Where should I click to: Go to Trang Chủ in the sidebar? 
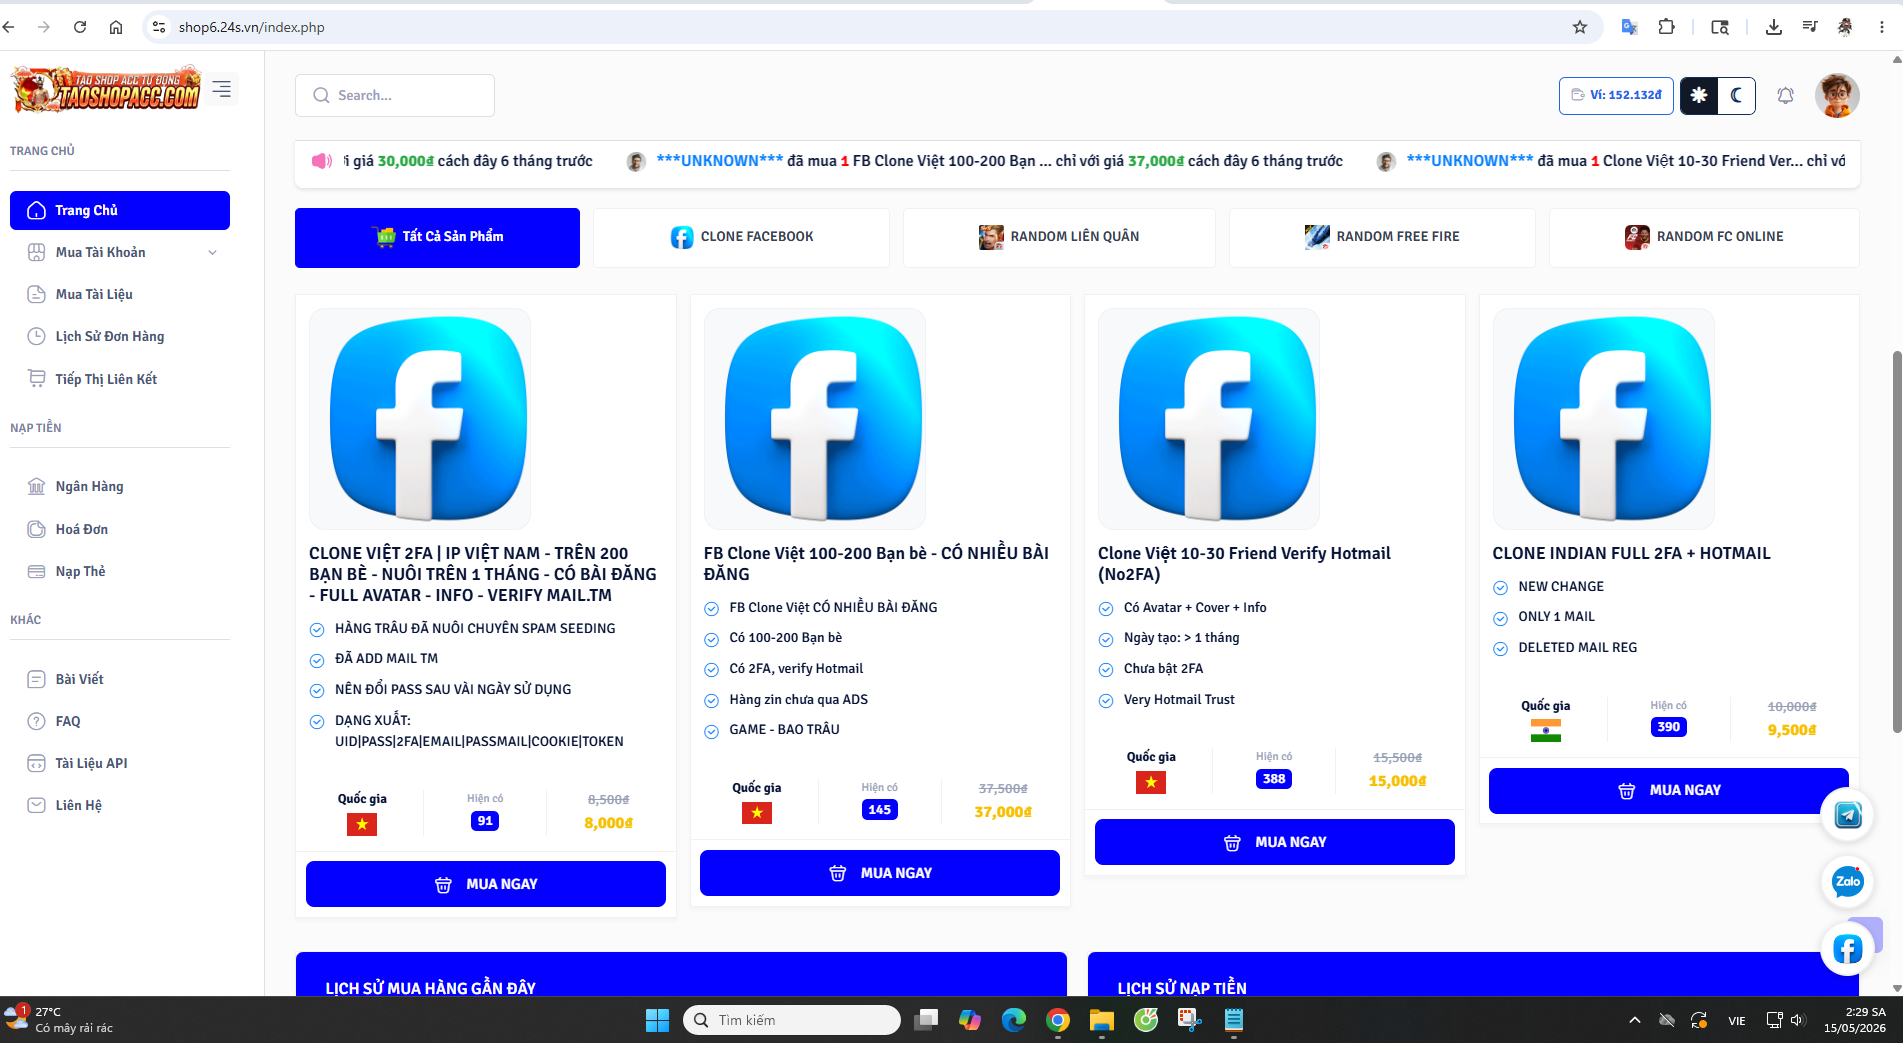[x=120, y=210]
